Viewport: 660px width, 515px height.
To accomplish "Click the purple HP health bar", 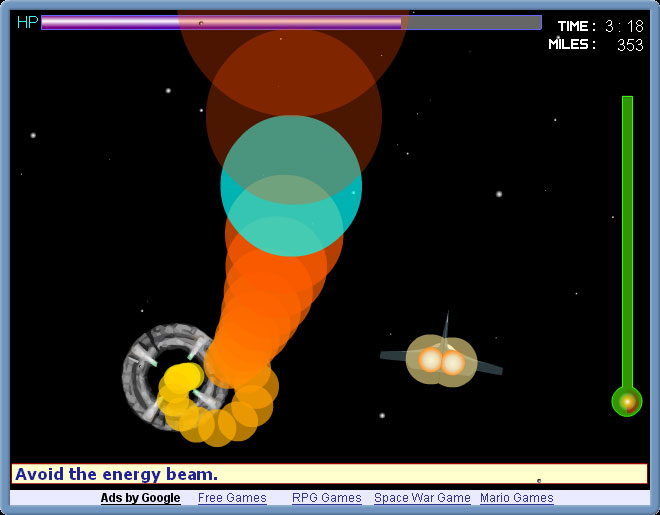I will (x=291, y=22).
